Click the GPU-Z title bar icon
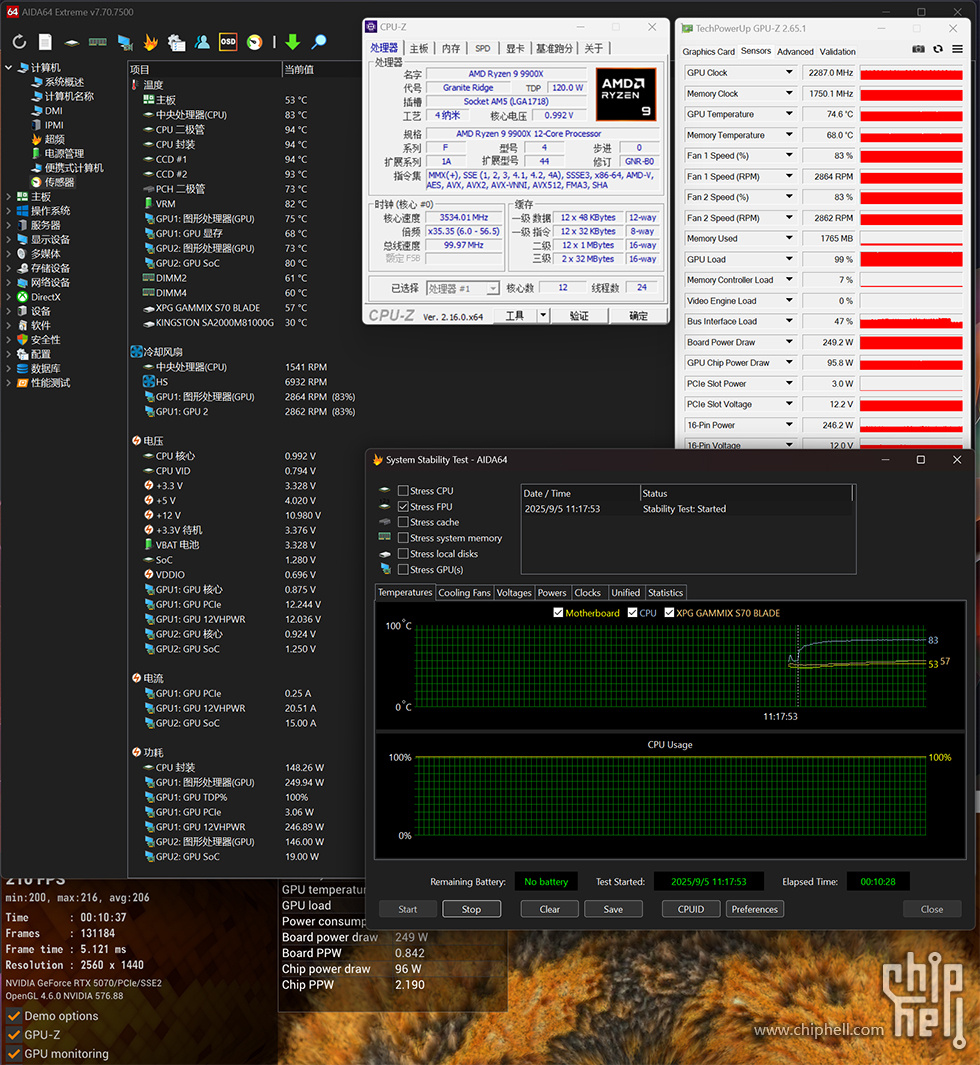Screen dimensions: 980x1065 (687, 29)
